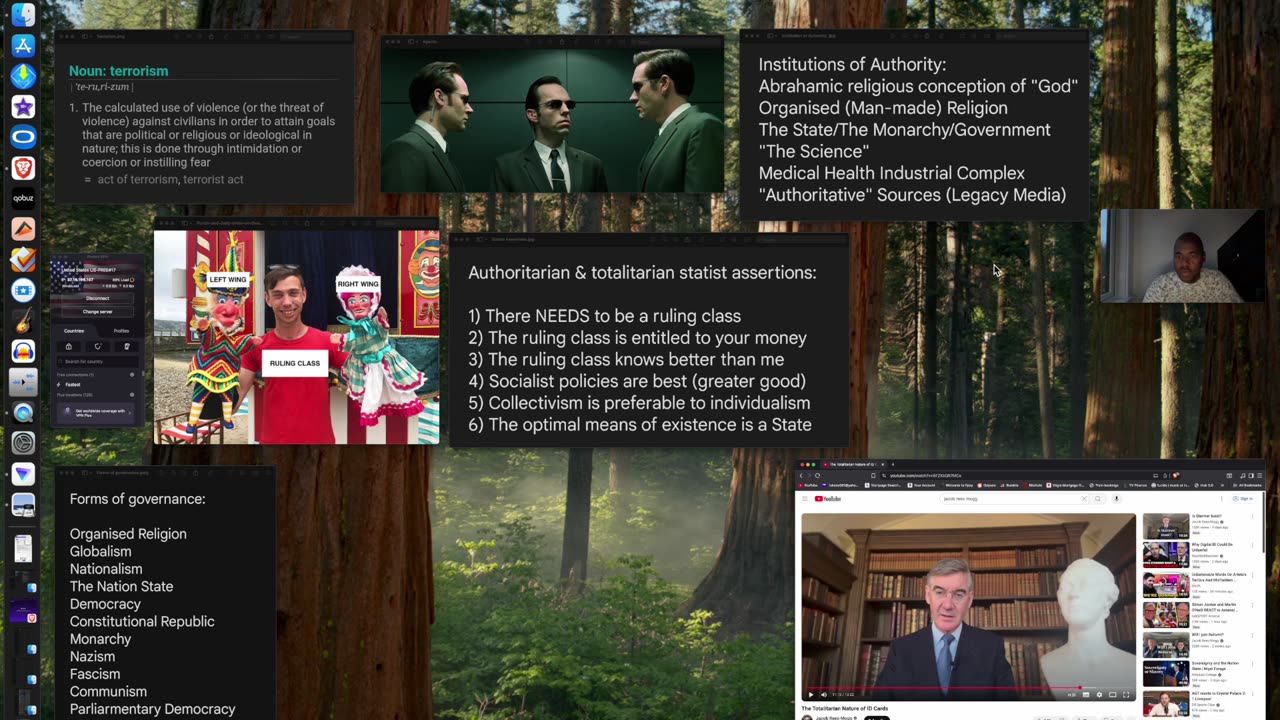1280x720 pixels.
Task: Enter fullscreen on YouTube player
Action: coord(1126,695)
